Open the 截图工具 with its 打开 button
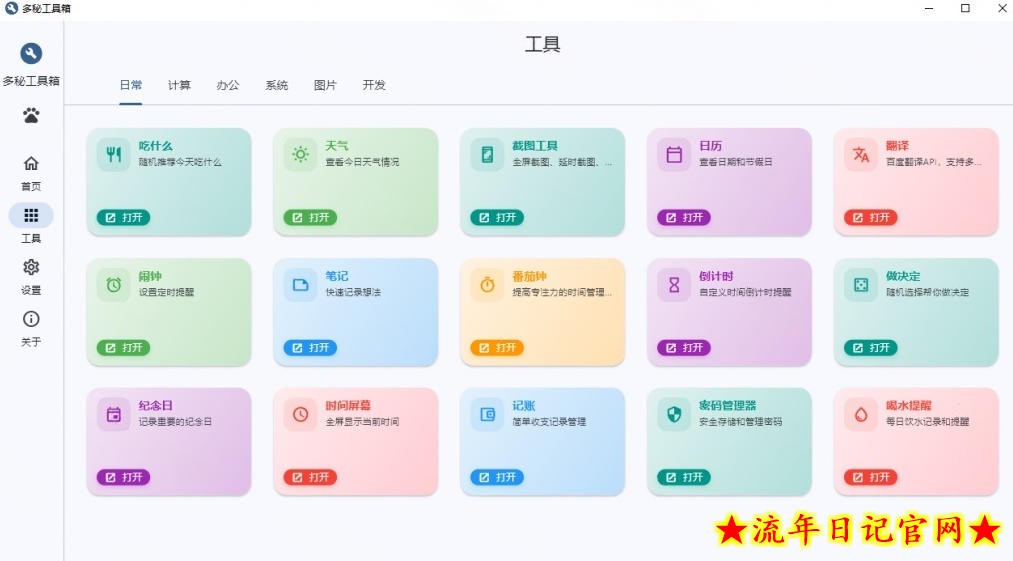This screenshot has width=1013, height=561. pyautogui.click(x=497, y=218)
